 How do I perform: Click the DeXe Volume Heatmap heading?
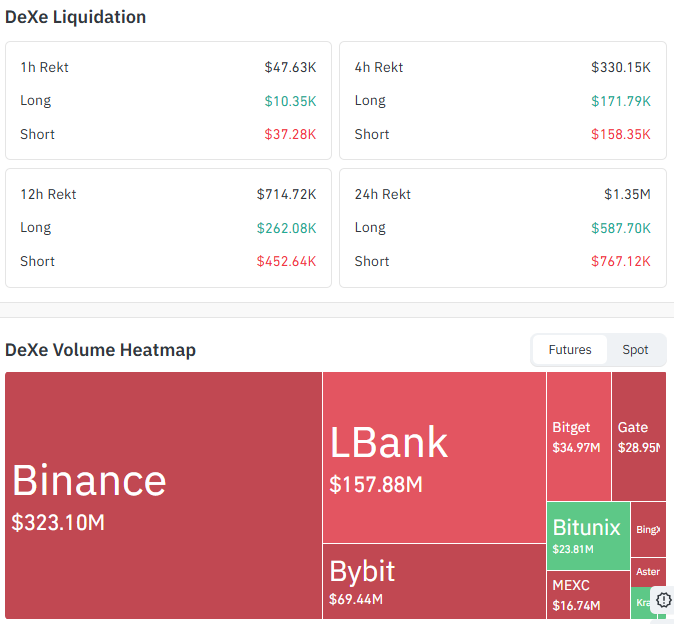point(101,350)
